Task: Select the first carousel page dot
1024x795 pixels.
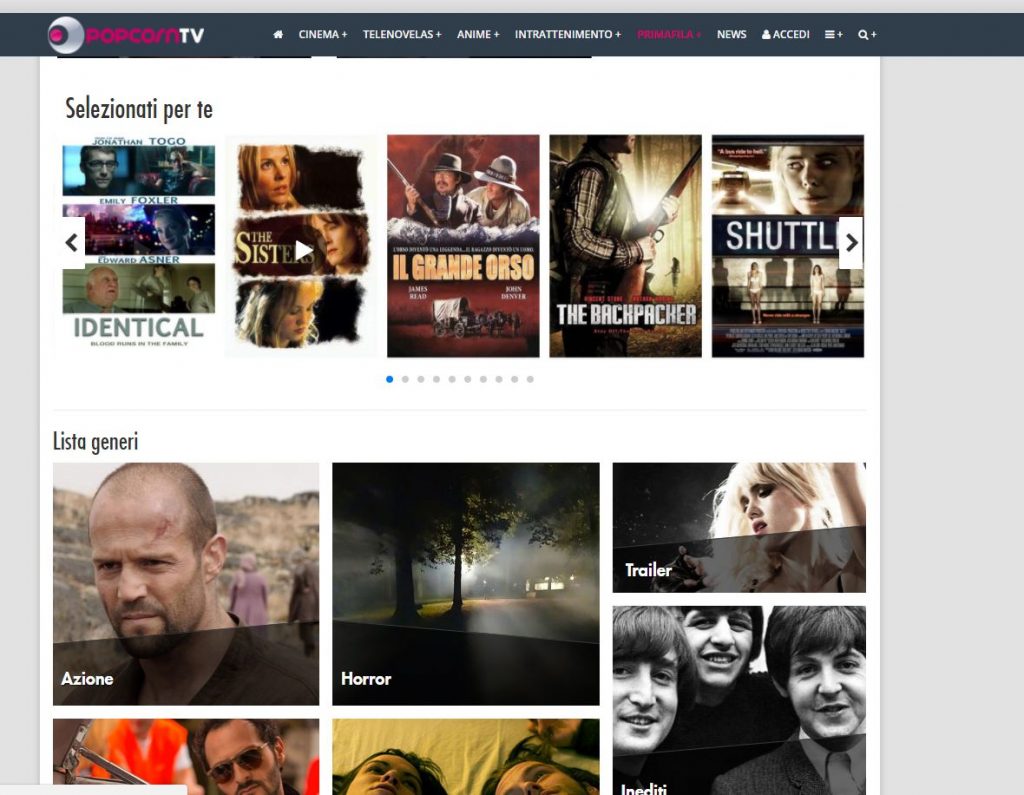Action: tap(390, 379)
